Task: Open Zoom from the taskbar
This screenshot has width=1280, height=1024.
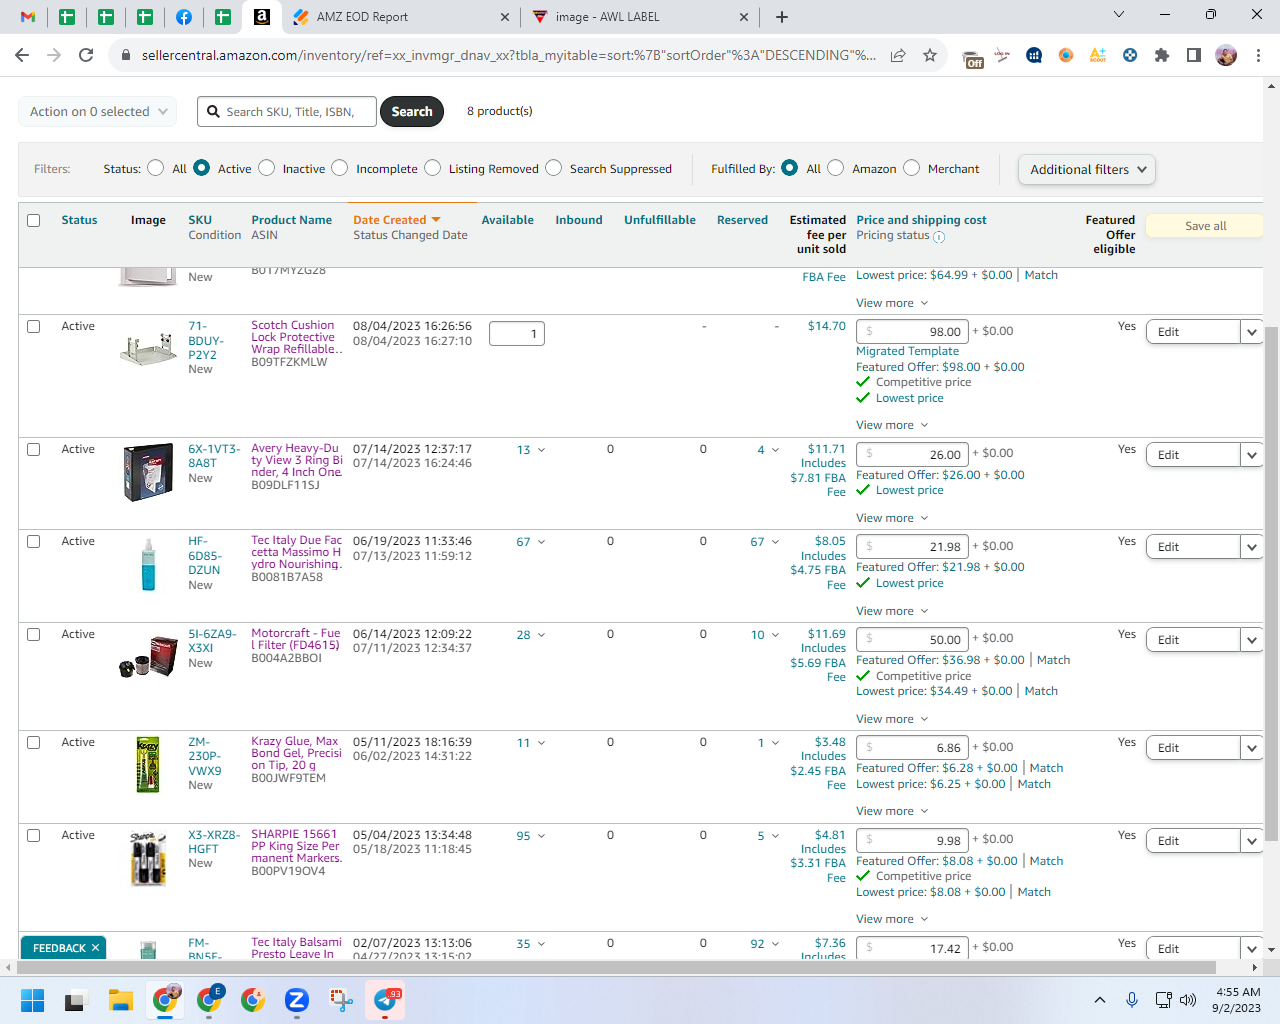Action: point(296,1000)
